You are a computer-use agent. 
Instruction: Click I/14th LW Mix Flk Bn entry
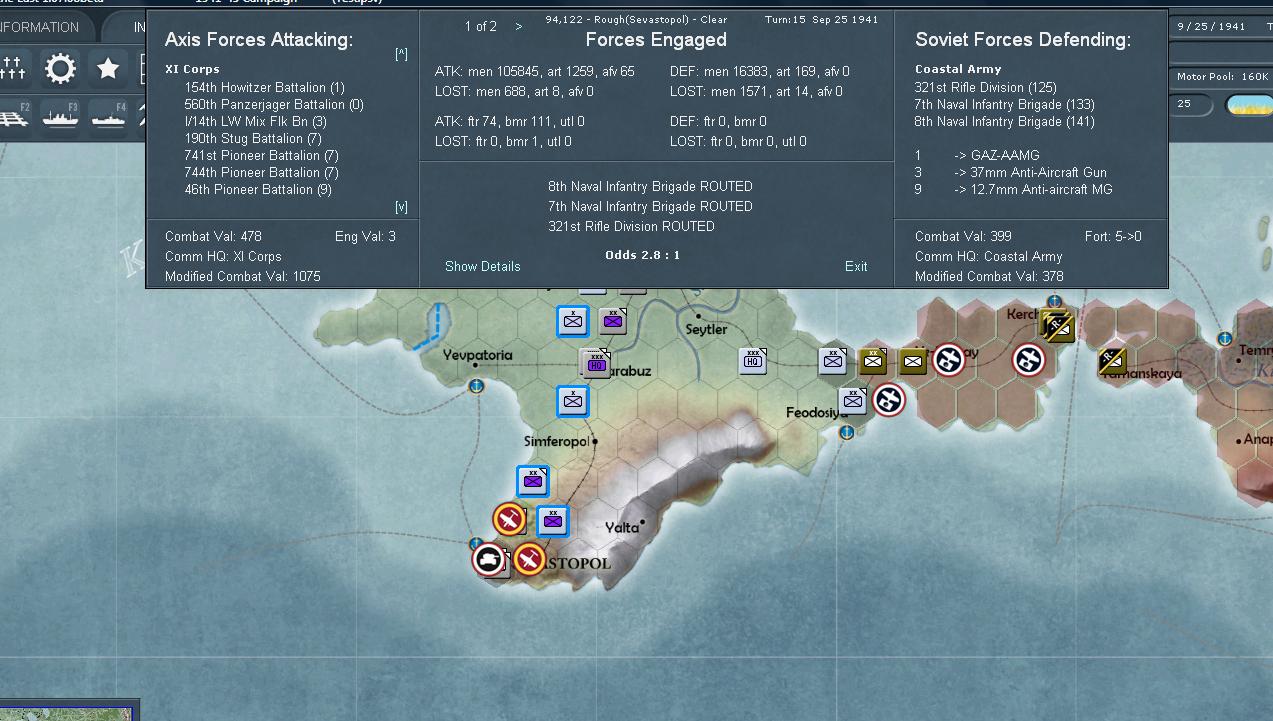click(255, 122)
